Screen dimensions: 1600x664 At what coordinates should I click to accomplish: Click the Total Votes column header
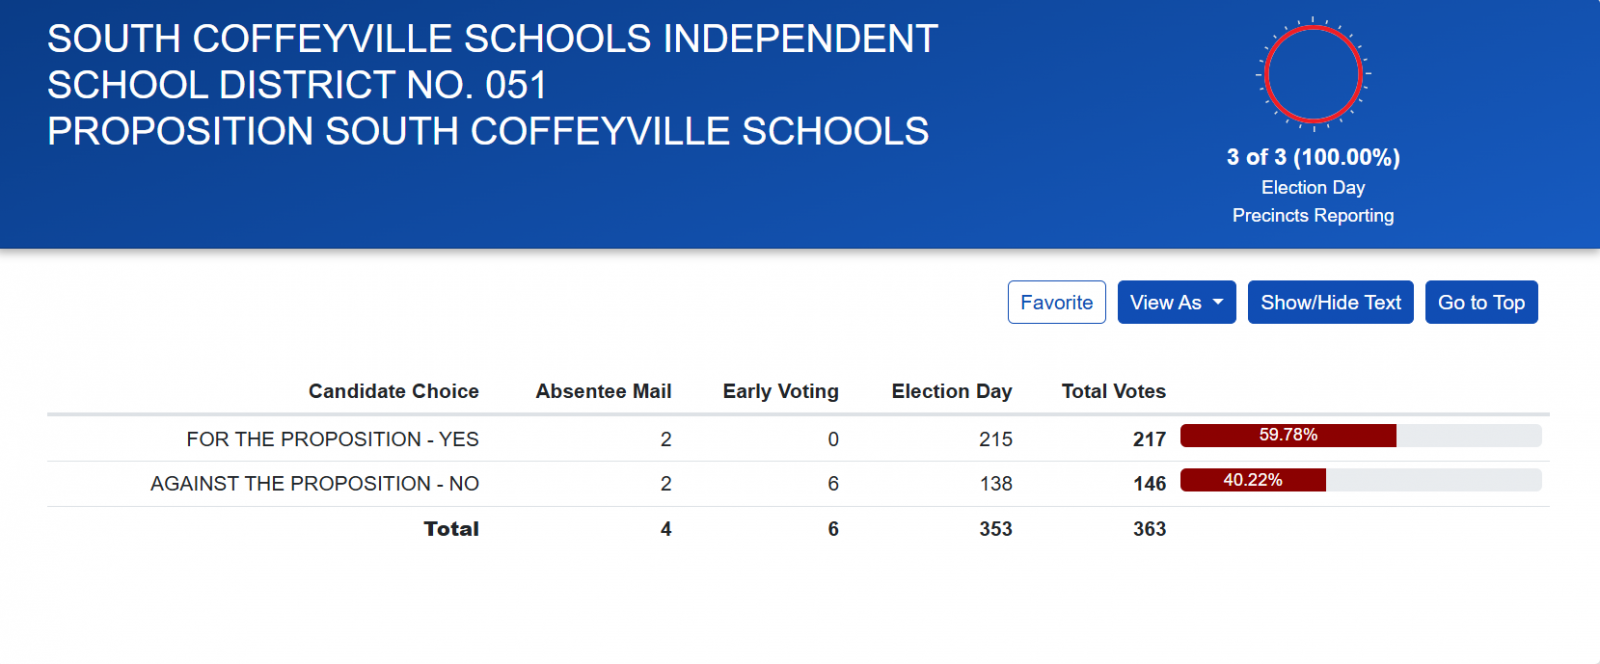(x=1113, y=391)
